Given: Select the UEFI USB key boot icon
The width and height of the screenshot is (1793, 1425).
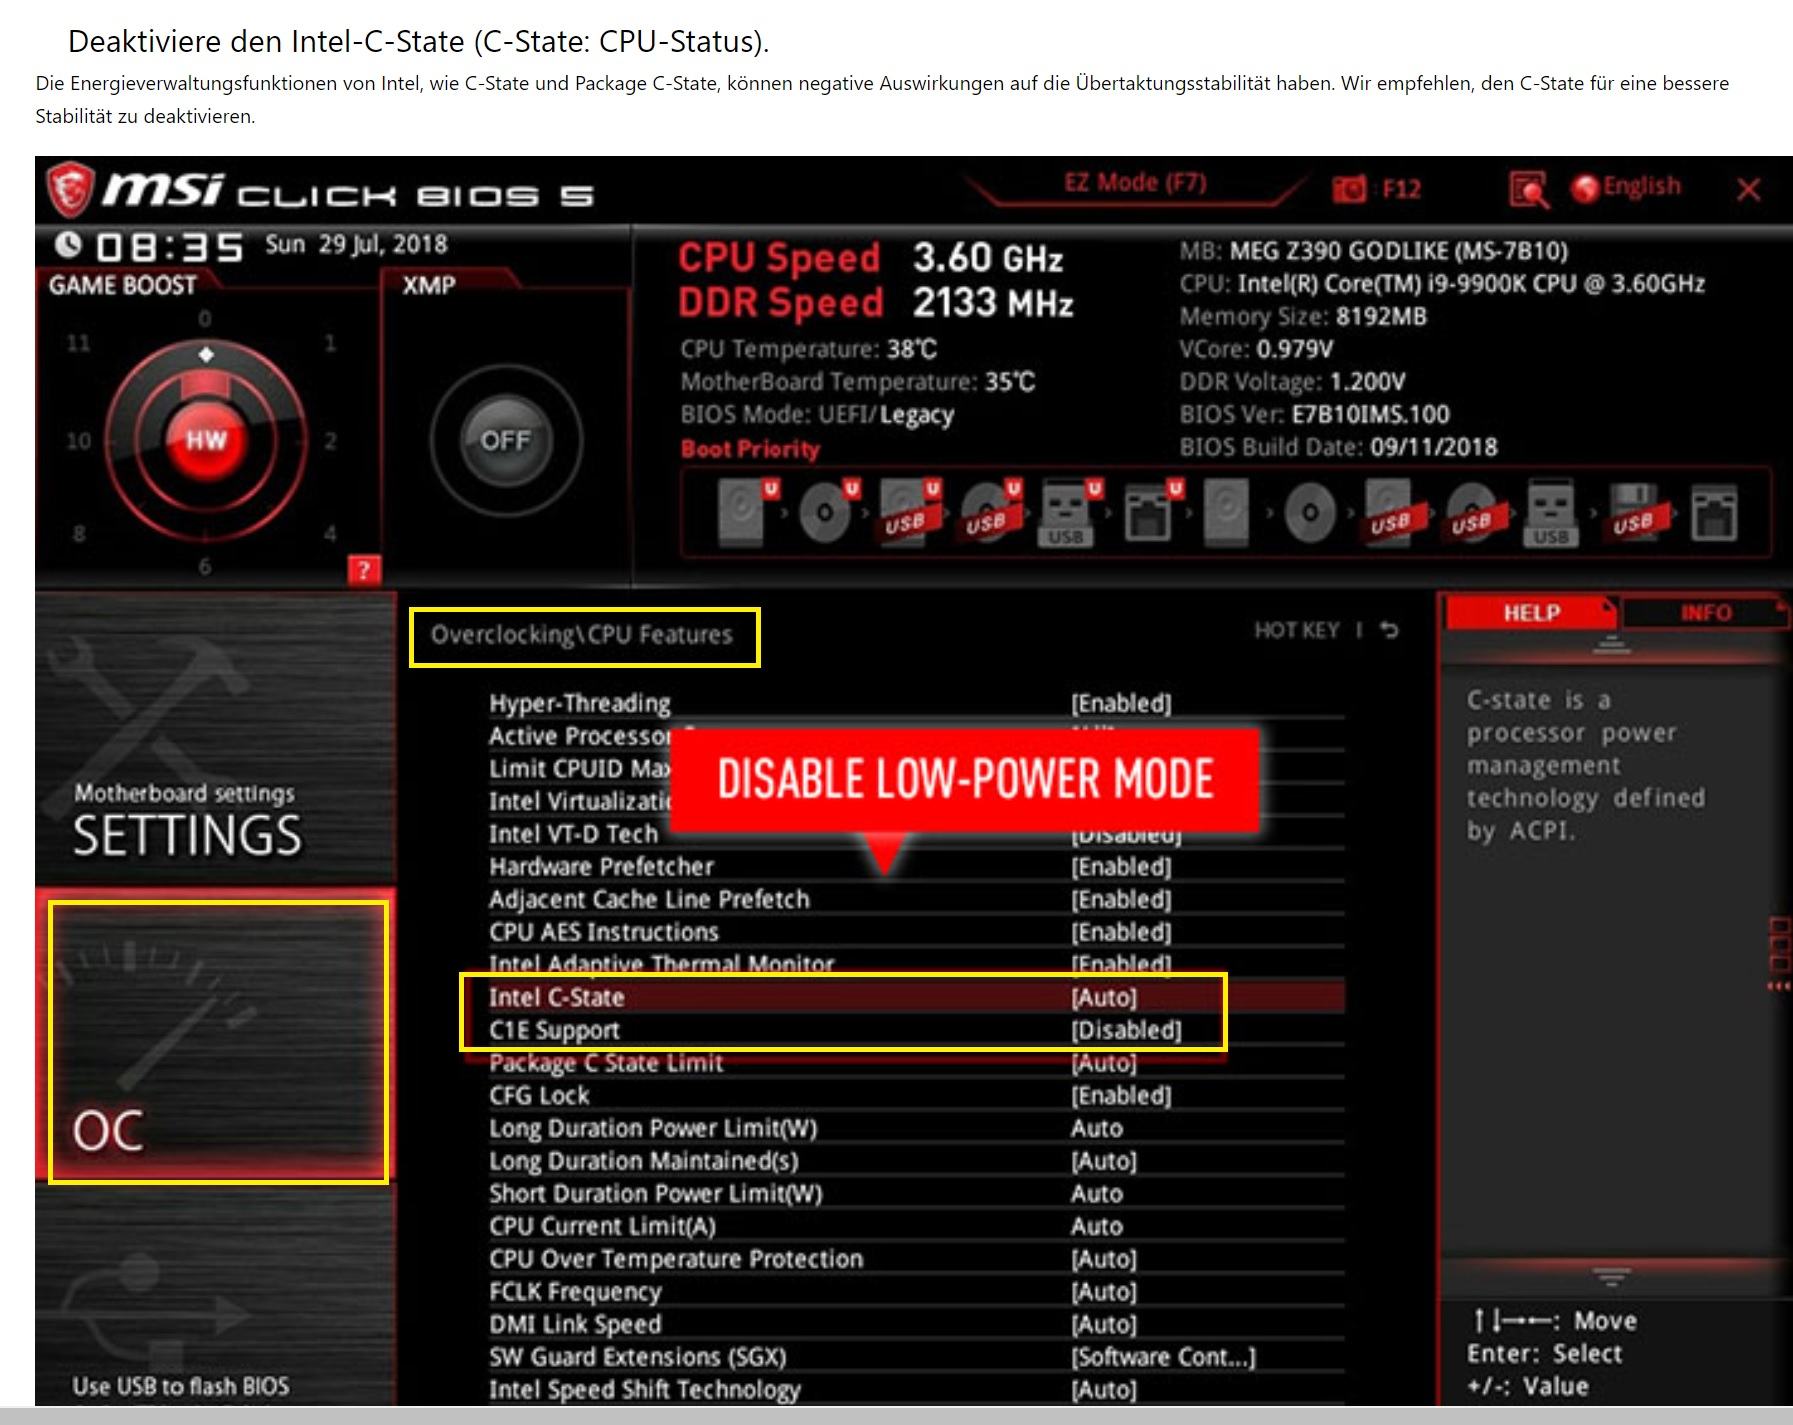Looking at the screenshot, I should (1068, 512).
